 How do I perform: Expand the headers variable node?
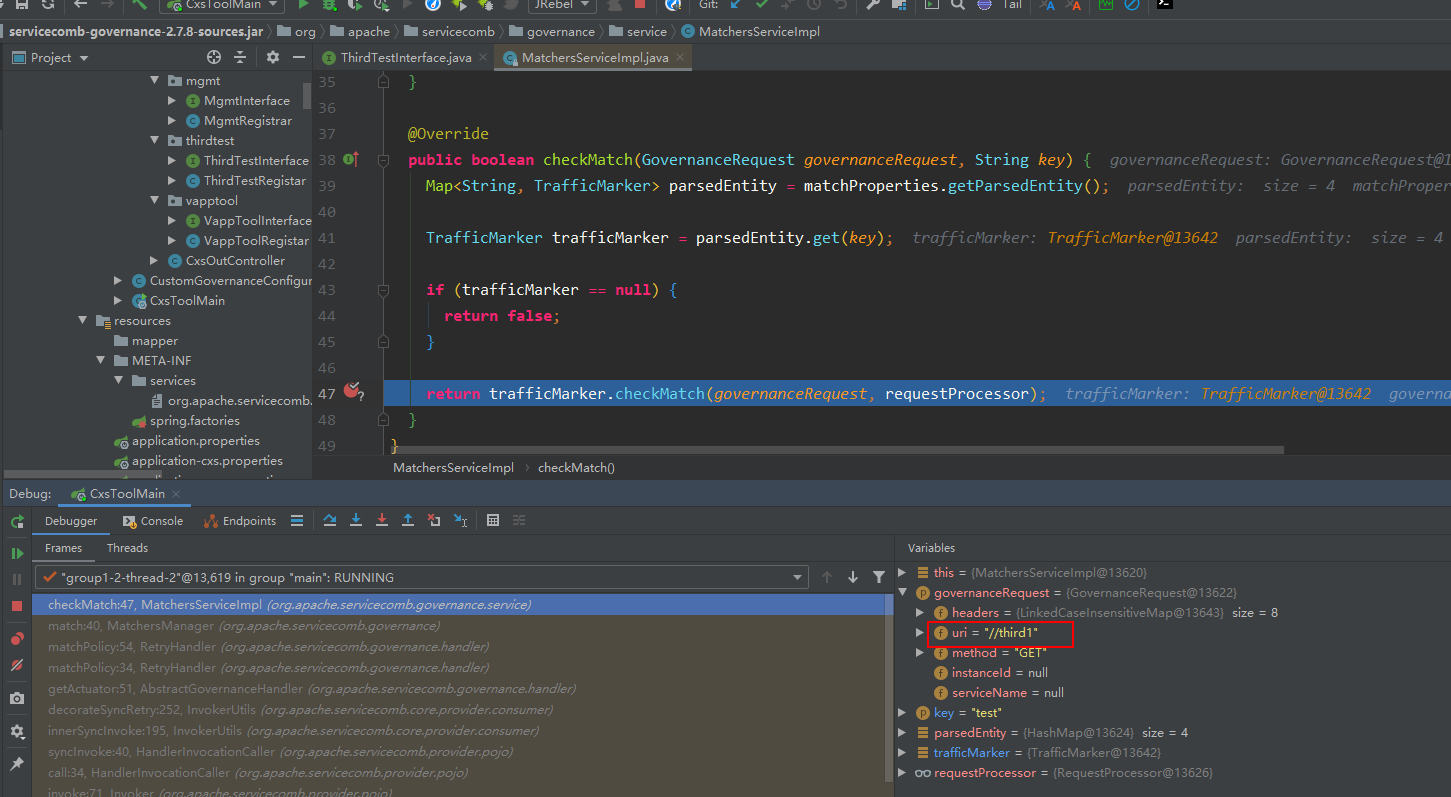[920, 613]
